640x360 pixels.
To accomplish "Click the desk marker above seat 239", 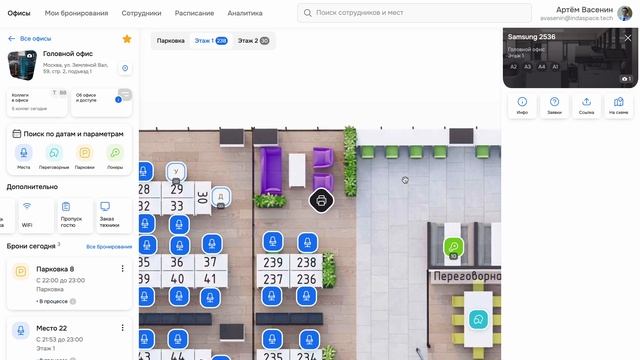I will 273,242.
